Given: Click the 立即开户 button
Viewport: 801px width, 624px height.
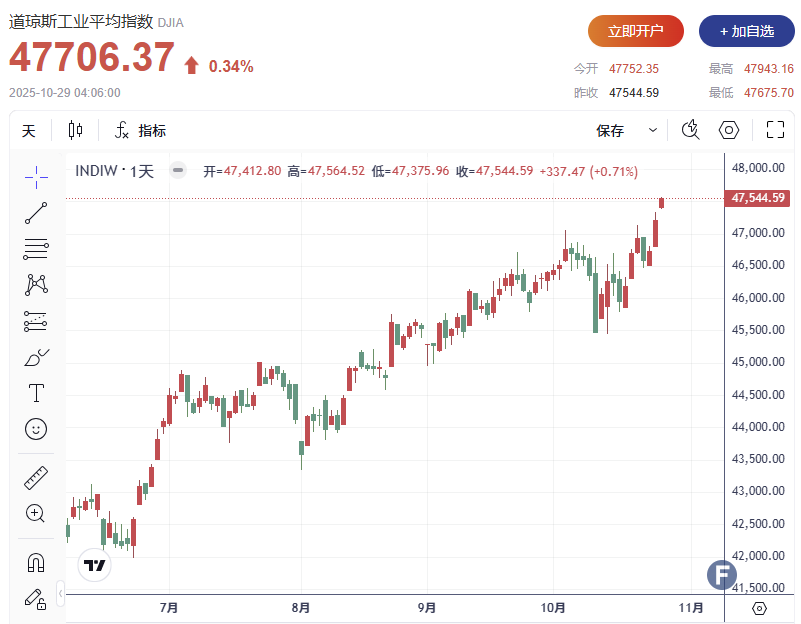Looking at the screenshot, I should coord(636,31).
